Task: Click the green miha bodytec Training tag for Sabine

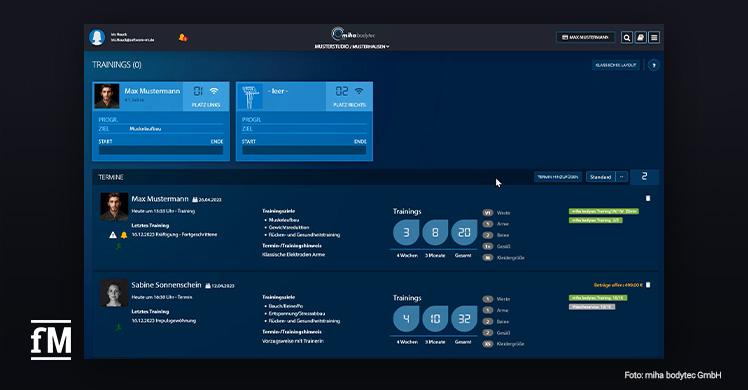Action: tap(598, 298)
